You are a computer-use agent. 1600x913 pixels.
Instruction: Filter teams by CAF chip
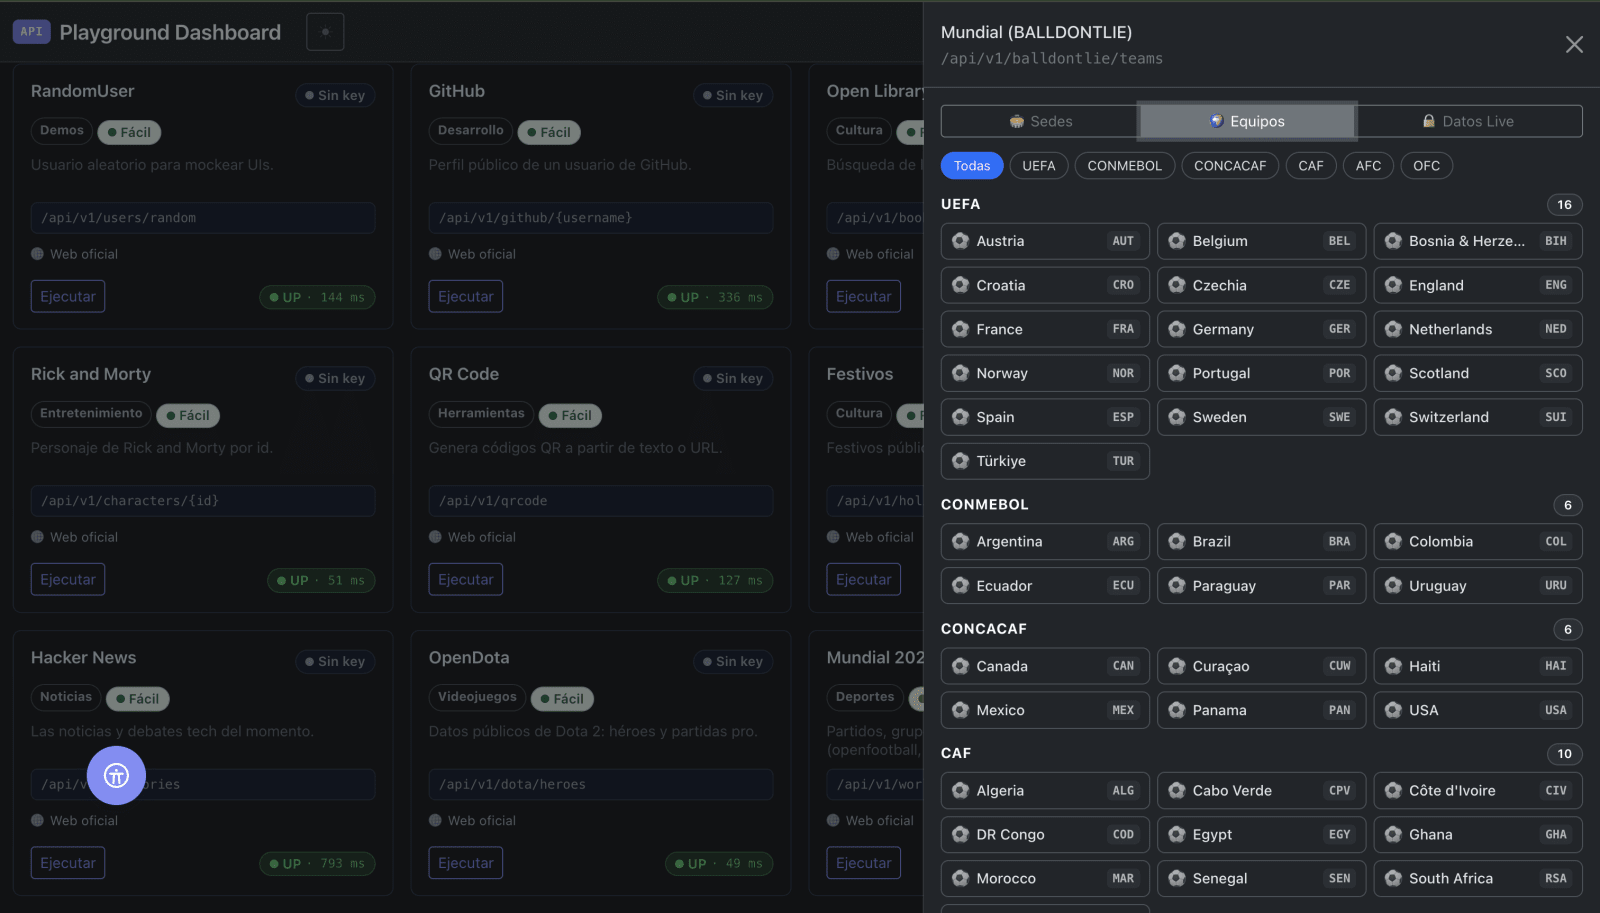pos(1311,166)
